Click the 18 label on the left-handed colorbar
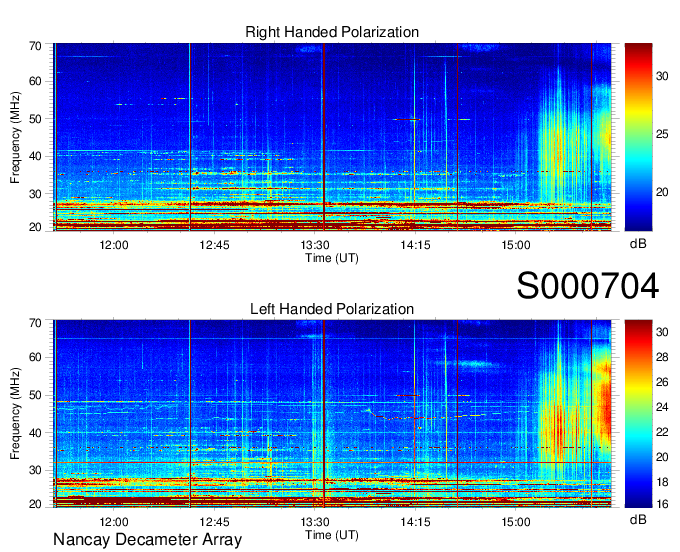680x552 pixels. point(662,482)
